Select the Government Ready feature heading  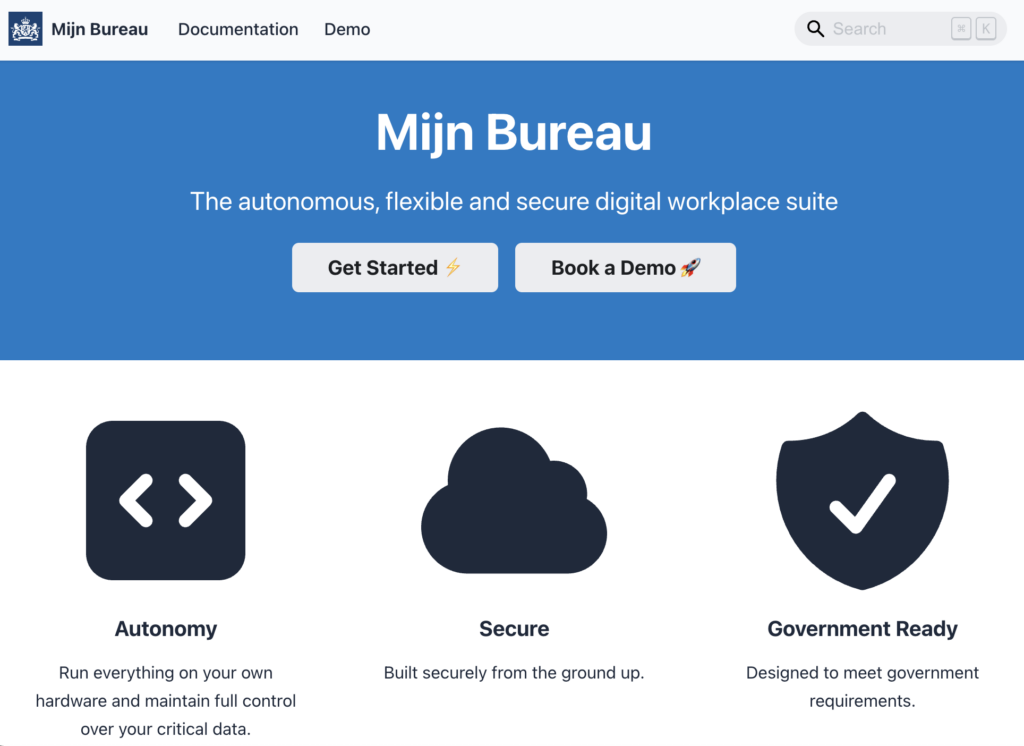862,629
